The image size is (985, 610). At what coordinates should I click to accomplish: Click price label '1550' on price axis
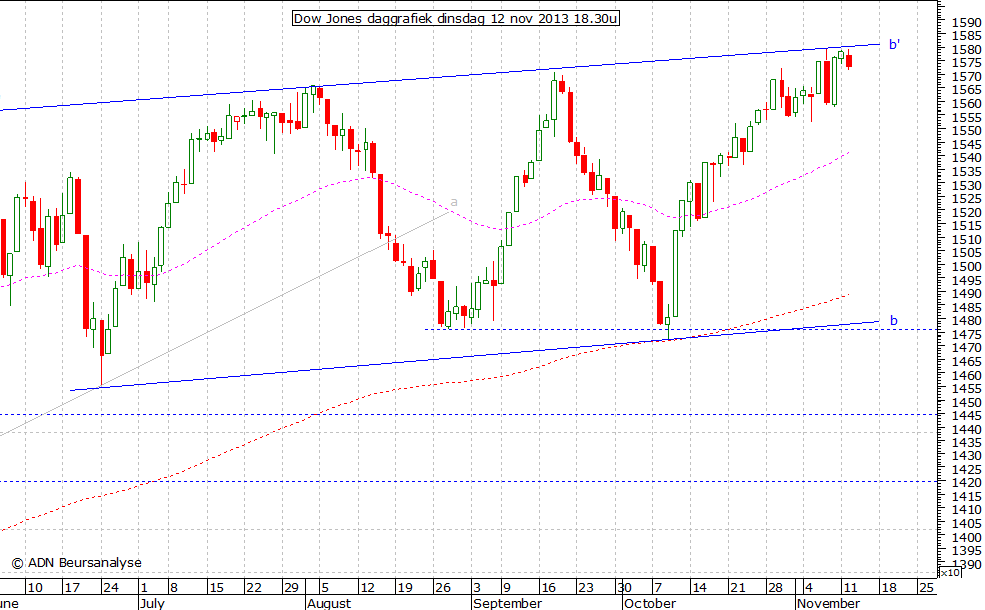click(966, 131)
